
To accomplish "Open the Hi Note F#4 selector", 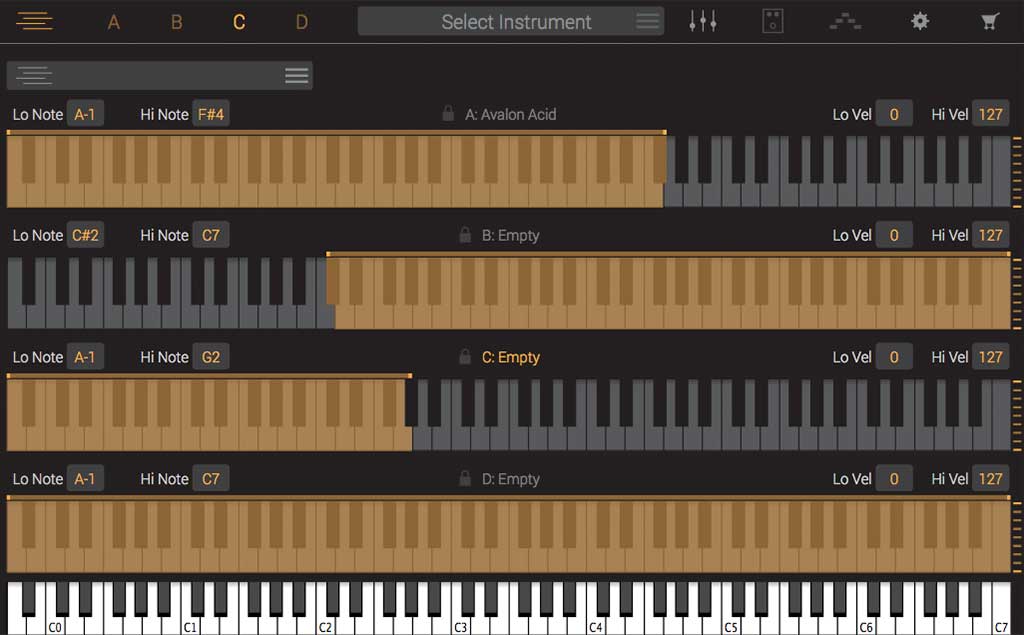I will (211, 114).
